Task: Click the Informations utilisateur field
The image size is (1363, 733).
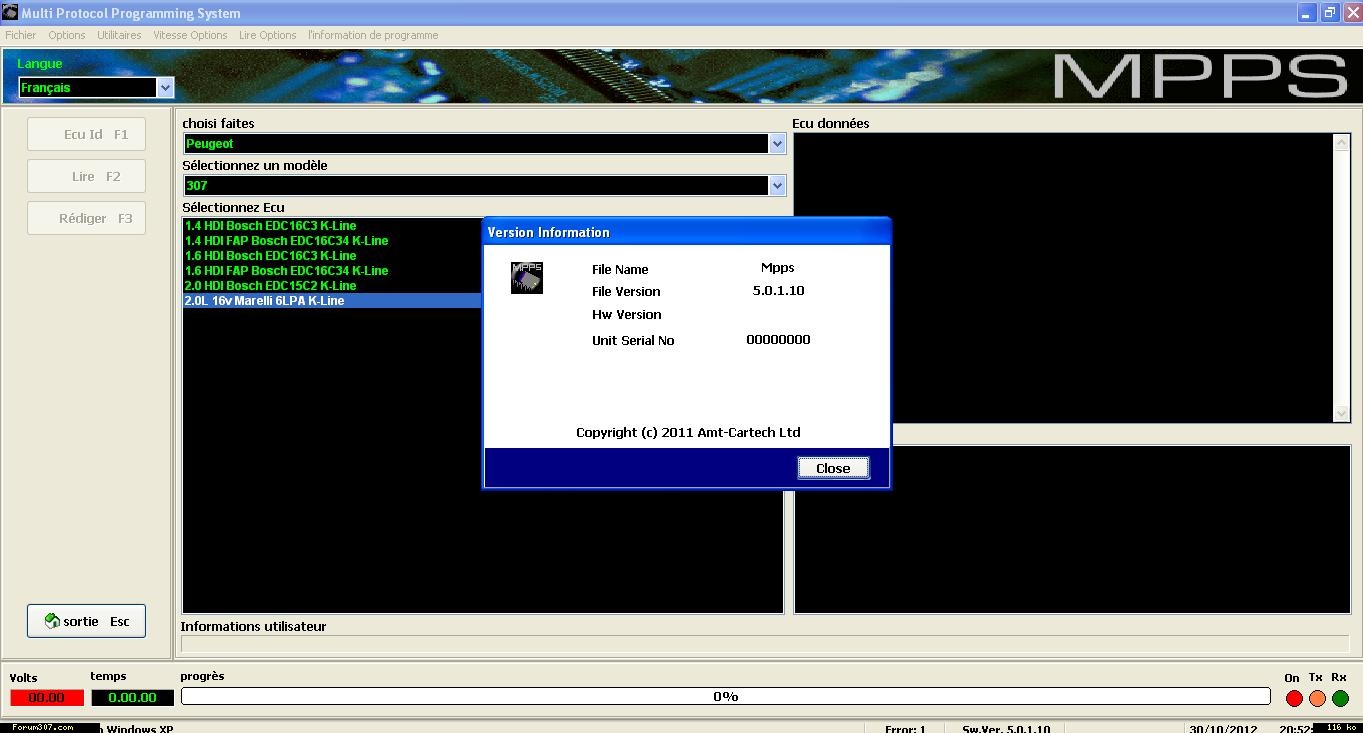Action: (765, 645)
